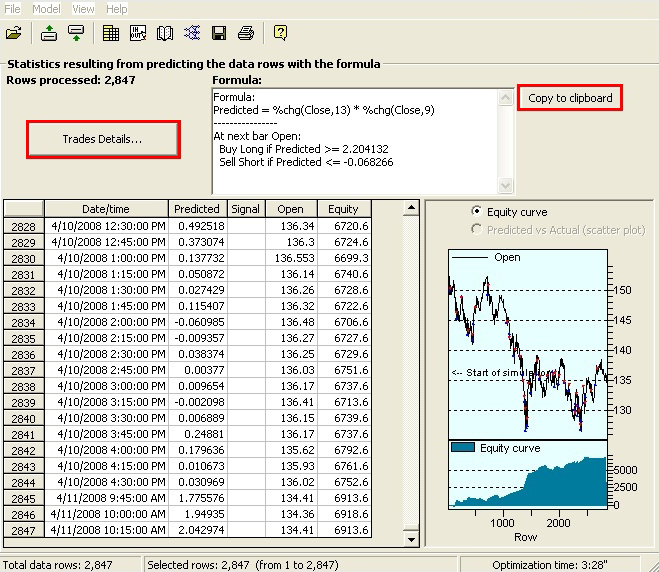Open the IN/OUT inputs selection icon

click(x=138, y=33)
